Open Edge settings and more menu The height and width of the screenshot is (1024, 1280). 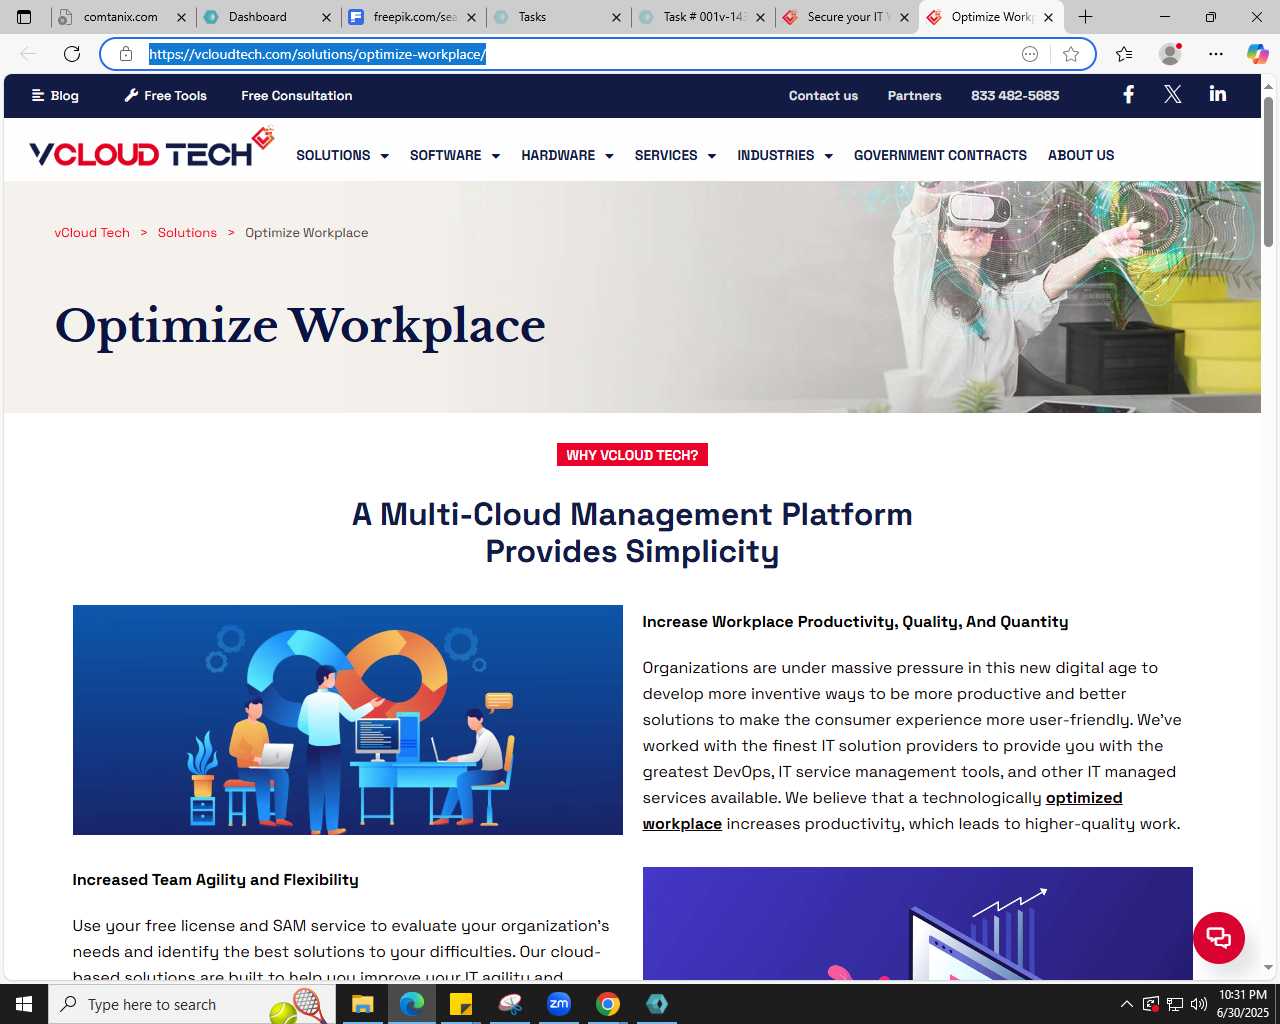tap(1215, 54)
